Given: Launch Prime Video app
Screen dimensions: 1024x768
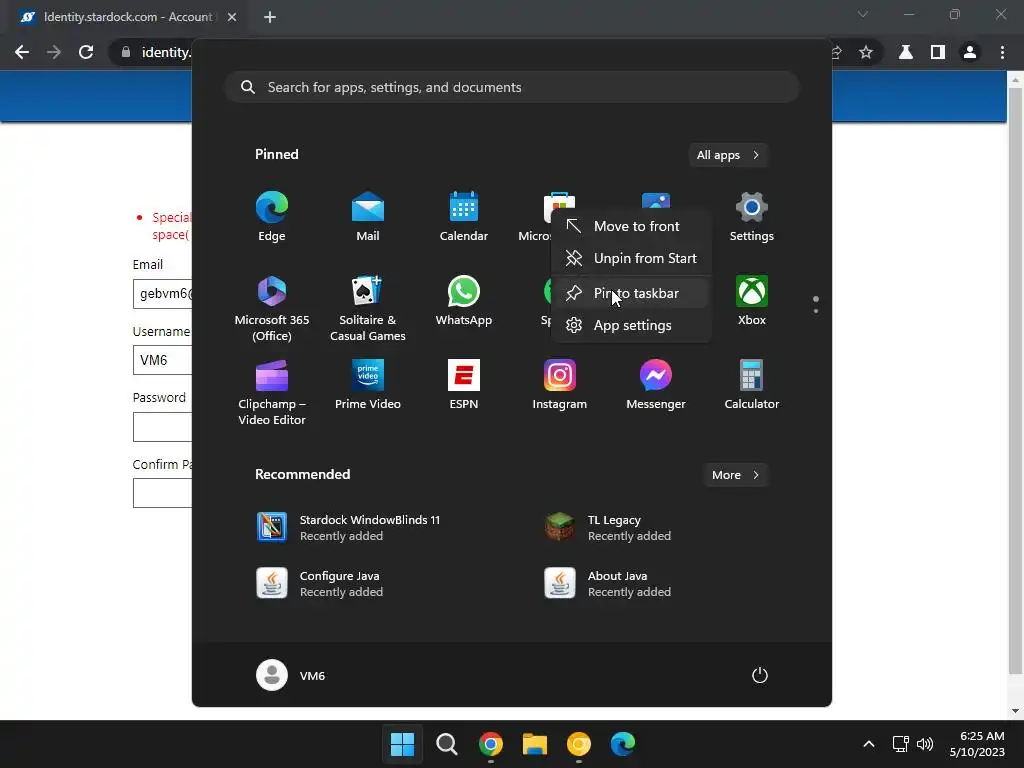Looking at the screenshot, I should click(x=368, y=385).
